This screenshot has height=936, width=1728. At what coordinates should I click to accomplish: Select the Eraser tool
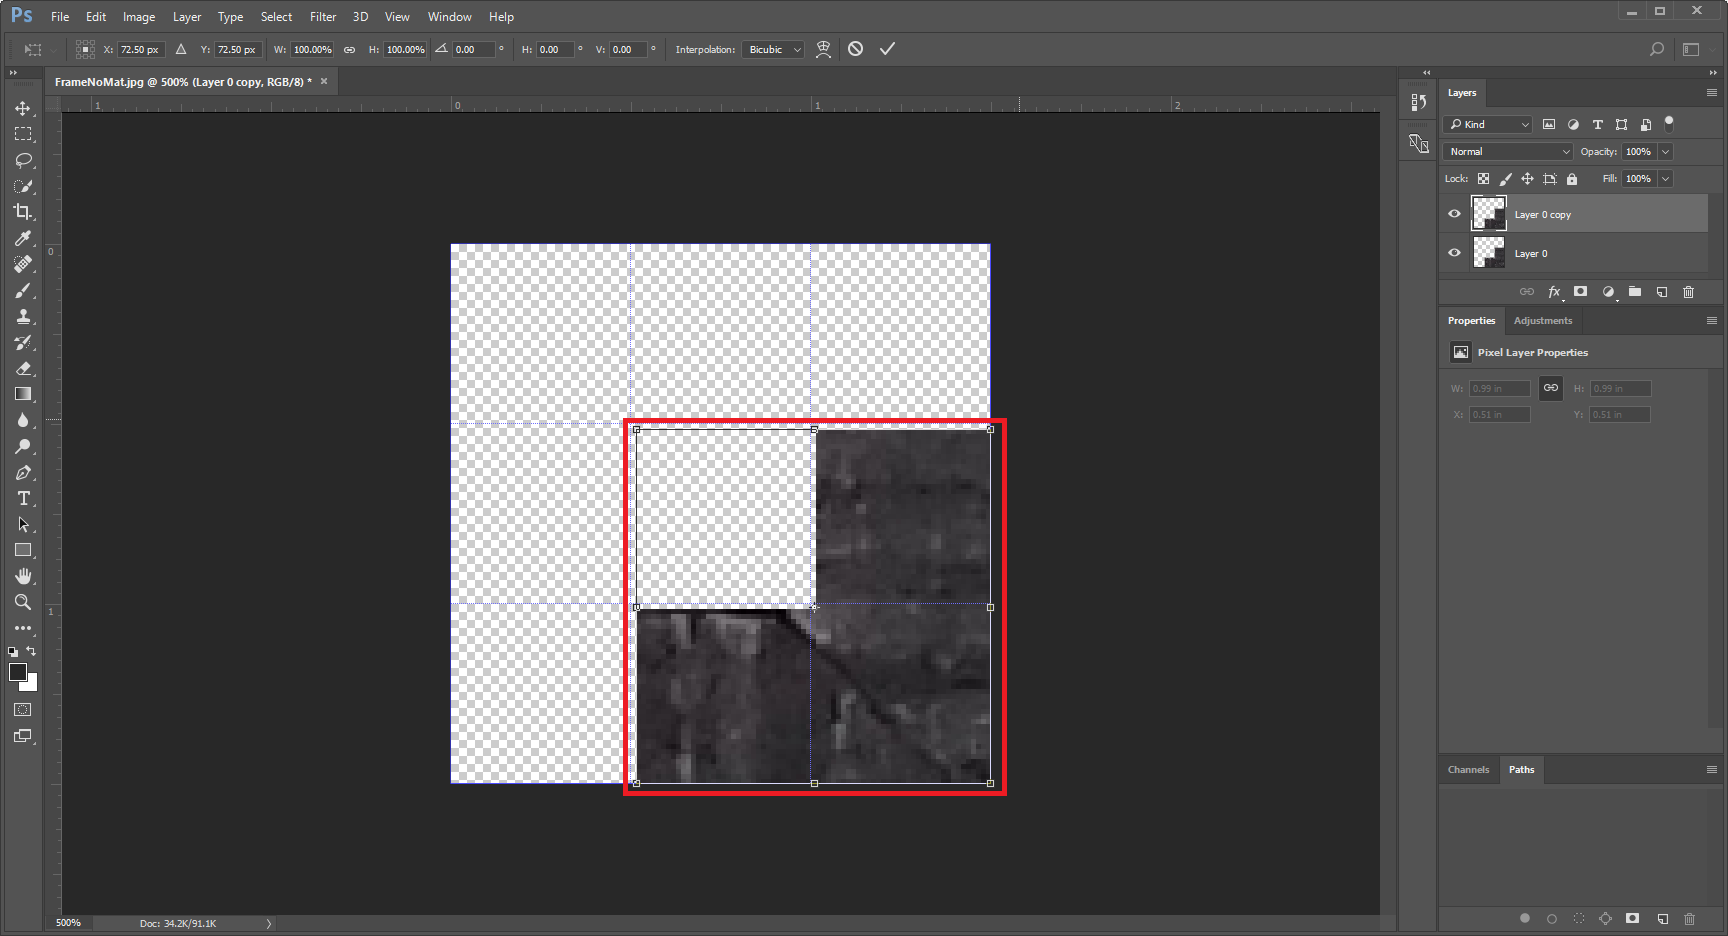point(23,368)
